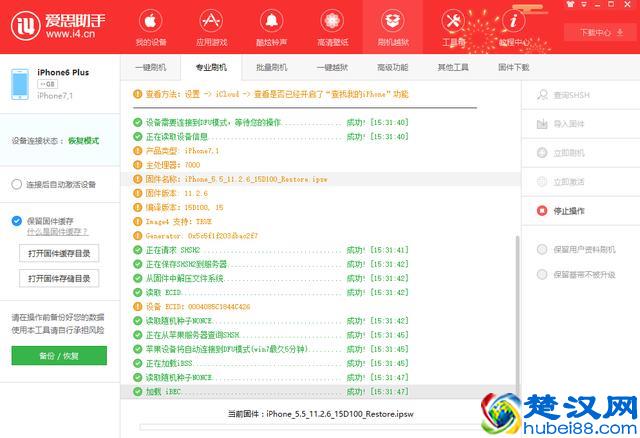Switch to 批量刷机 tab

click(271, 67)
